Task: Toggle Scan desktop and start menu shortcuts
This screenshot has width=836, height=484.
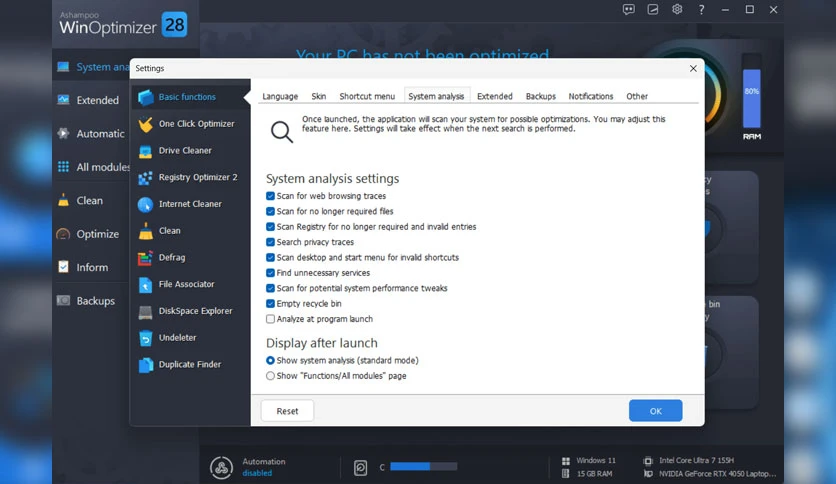Action: [270, 257]
